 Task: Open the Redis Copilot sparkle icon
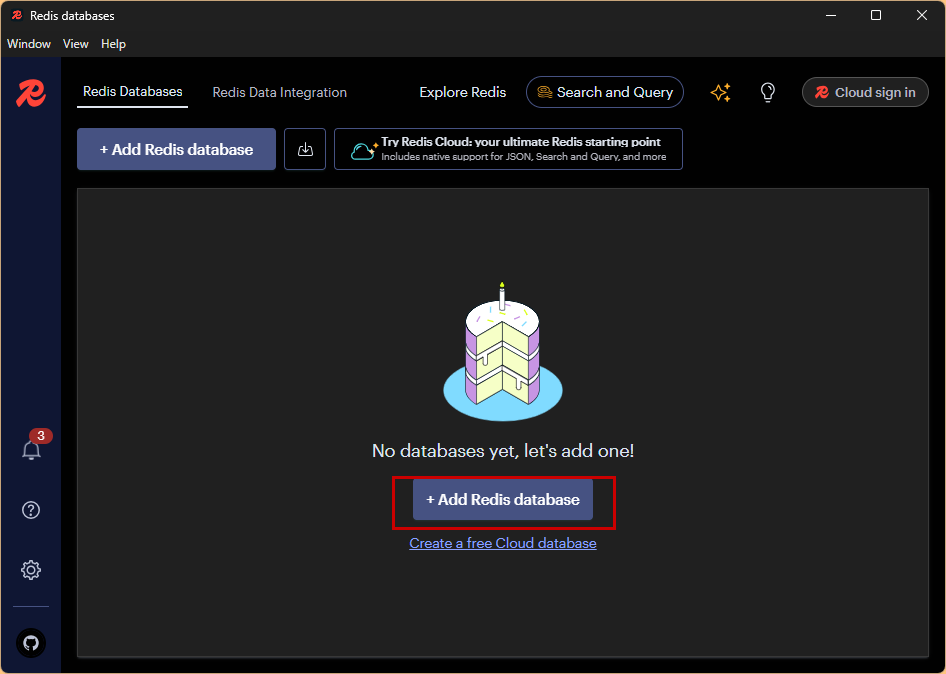720,92
